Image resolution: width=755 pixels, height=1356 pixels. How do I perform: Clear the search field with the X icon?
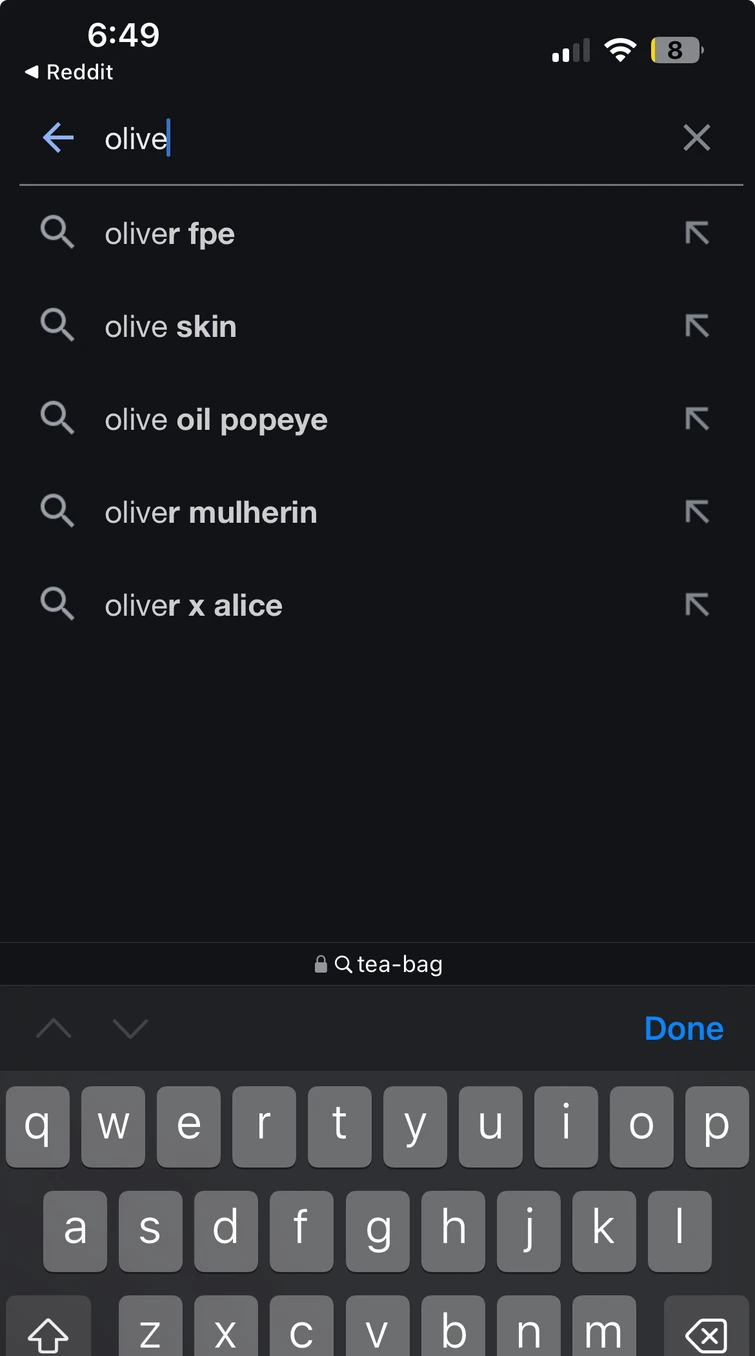click(696, 138)
